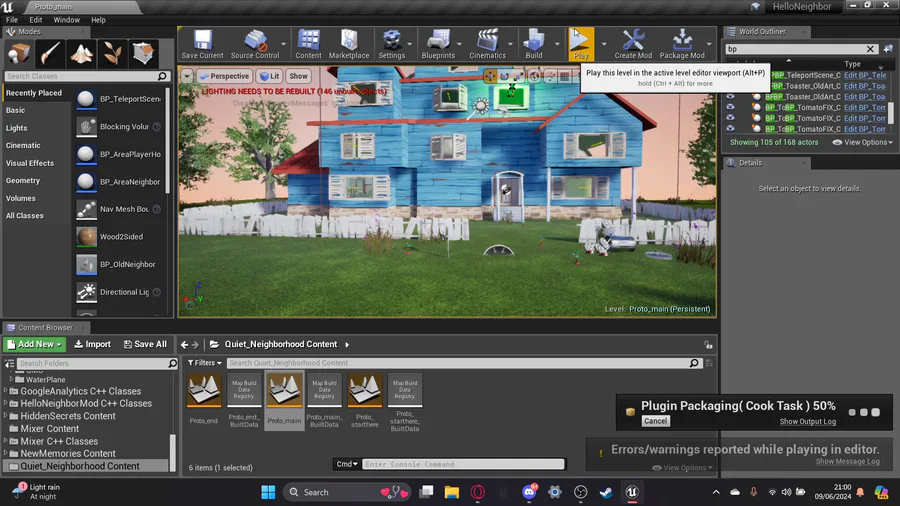Open Cinematics dropdown arrow
This screenshot has height=506, width=900.
[x=510, y=44]
